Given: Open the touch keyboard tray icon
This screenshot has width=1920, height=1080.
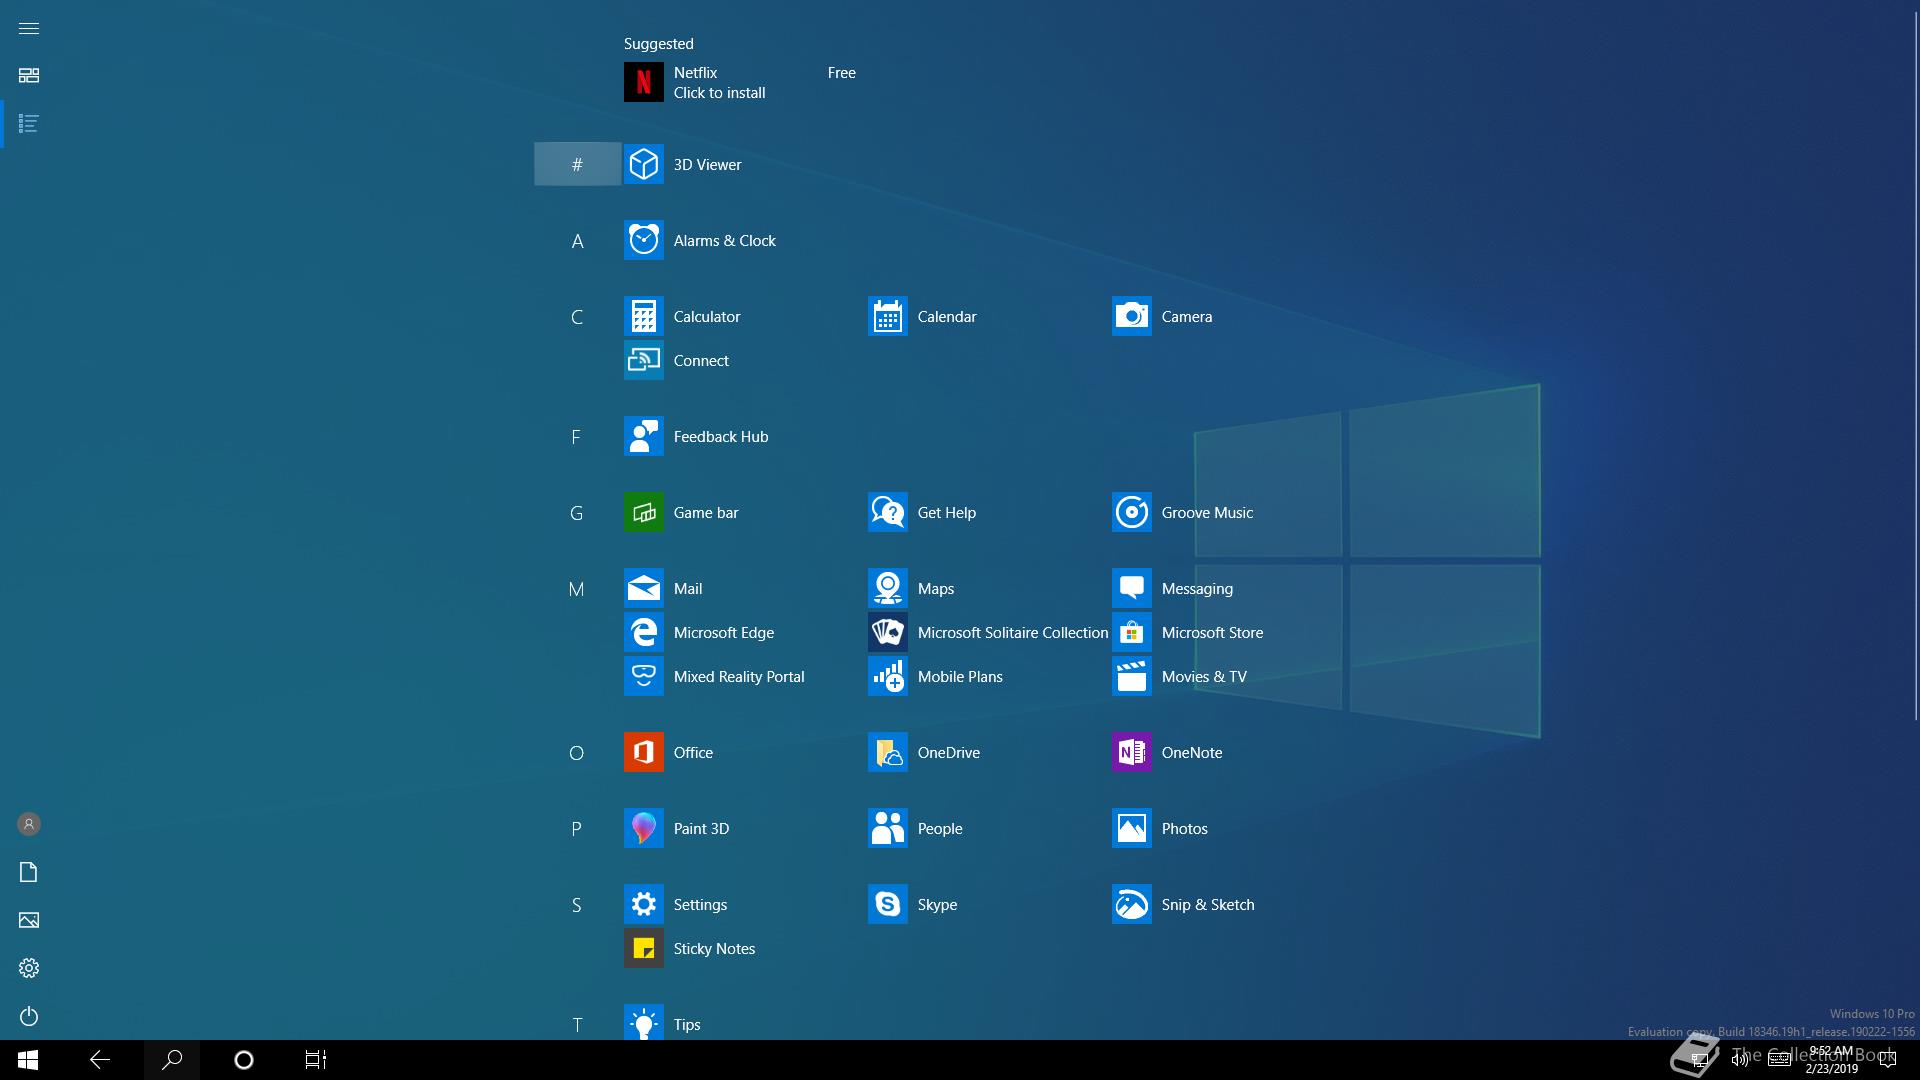Looking at the screenshot, I should click(1779, 1060).
